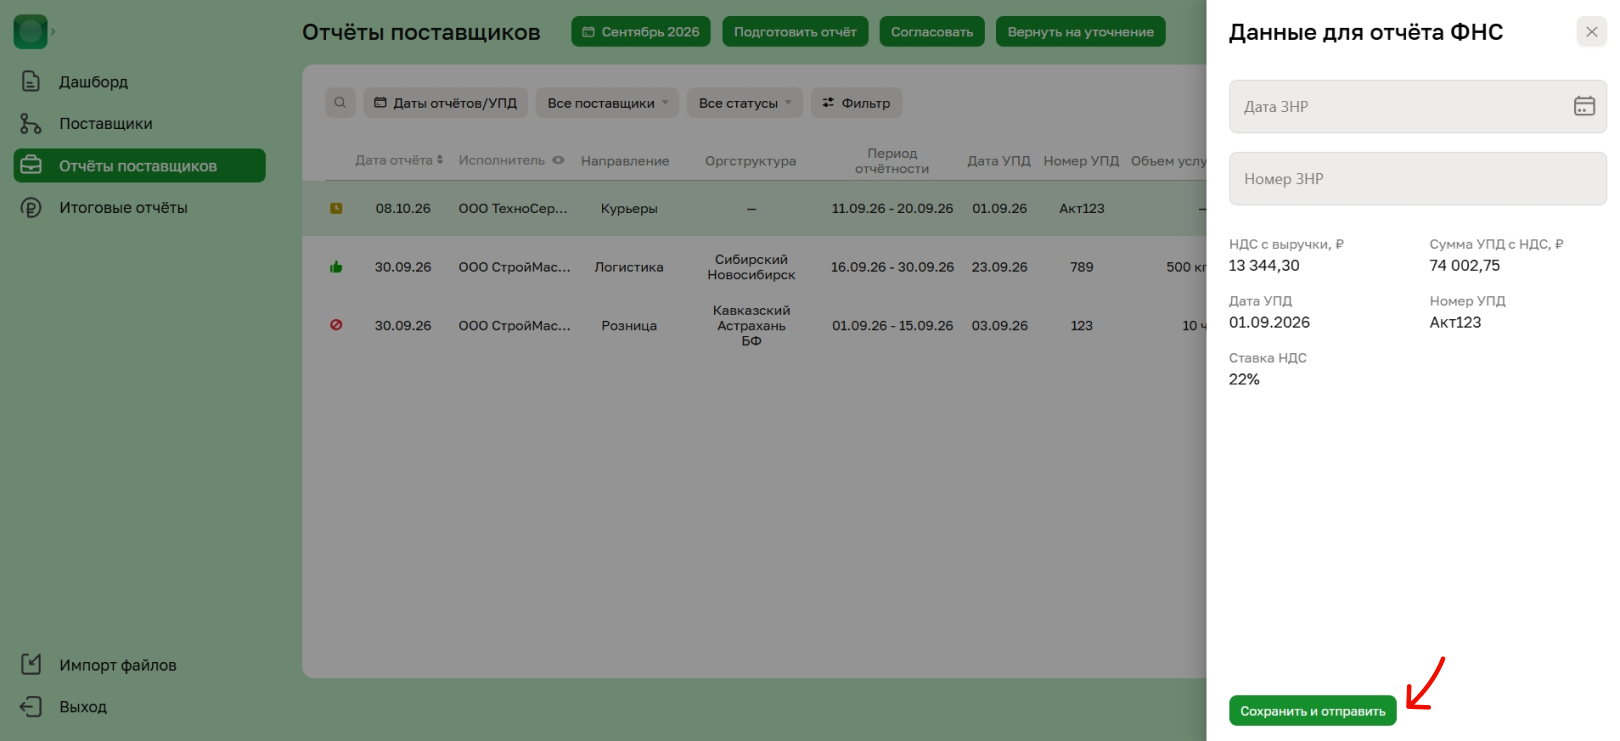The width and height of the screenshot is (1620, 741).
Task: Click Сибирский Новосибирск cell
Action: point(752,267)
